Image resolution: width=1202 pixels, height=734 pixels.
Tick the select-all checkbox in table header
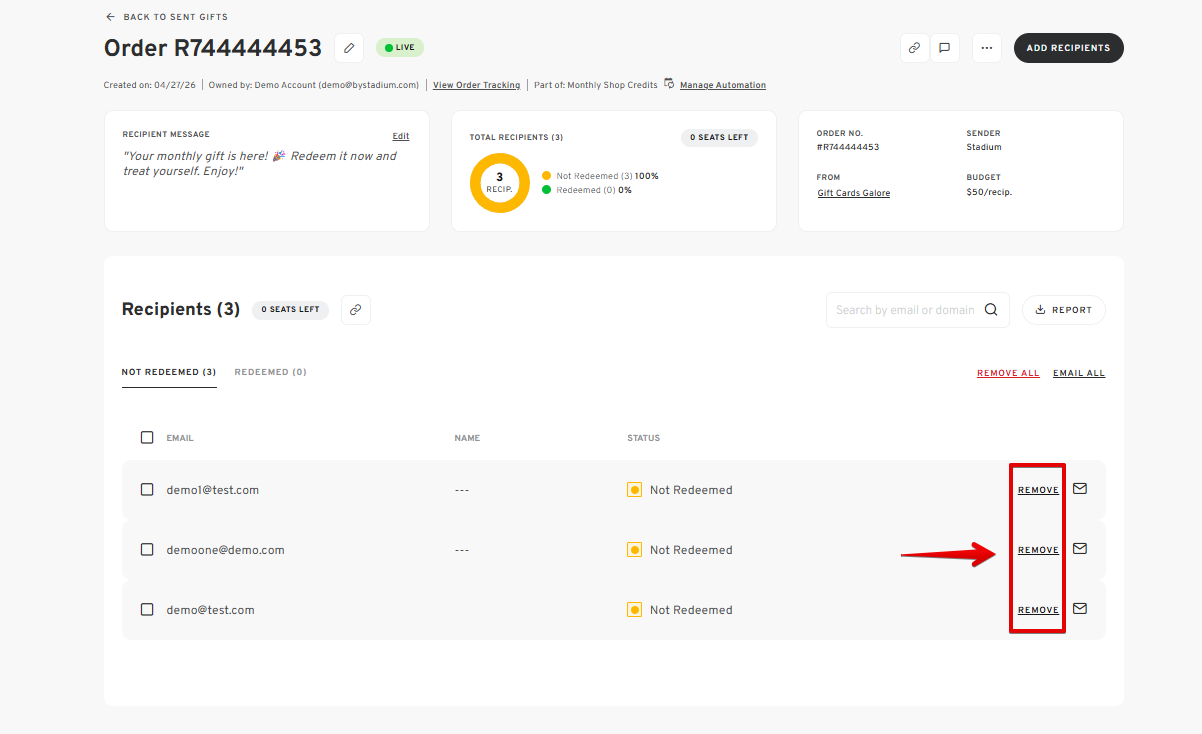[147, 437]
